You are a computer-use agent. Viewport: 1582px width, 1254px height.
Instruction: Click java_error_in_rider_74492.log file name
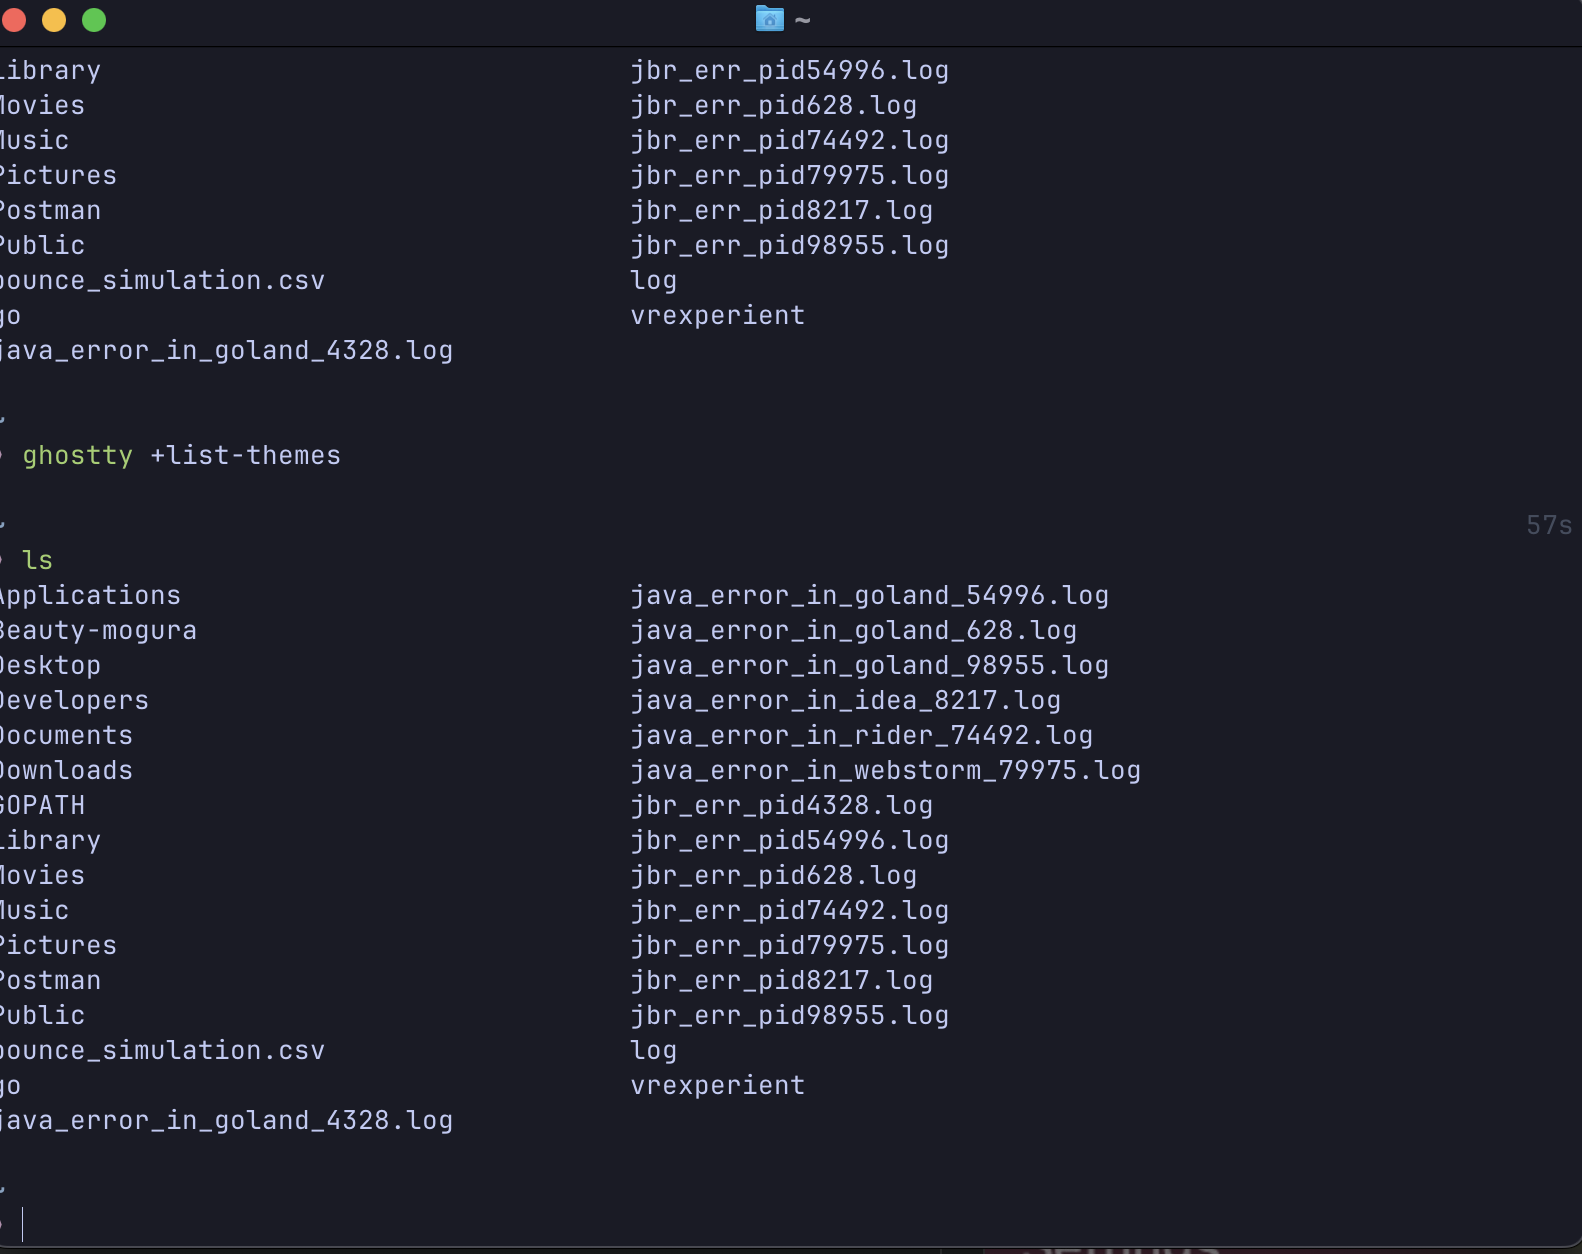click(862, 736)
